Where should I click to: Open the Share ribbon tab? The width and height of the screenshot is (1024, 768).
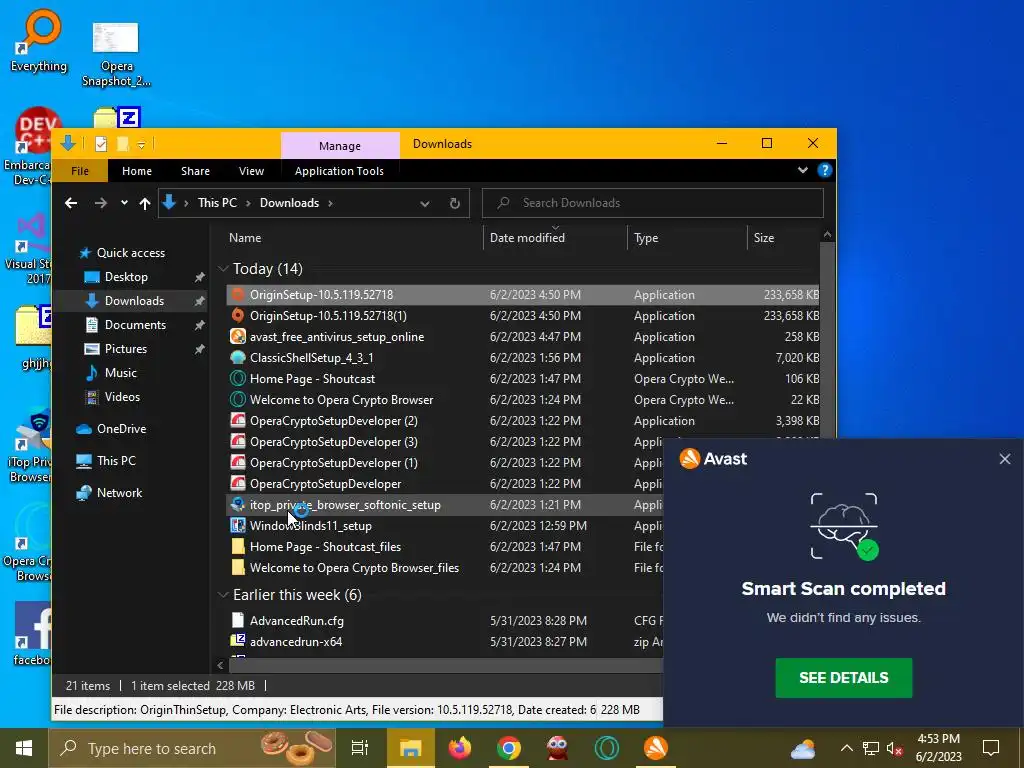195,171
